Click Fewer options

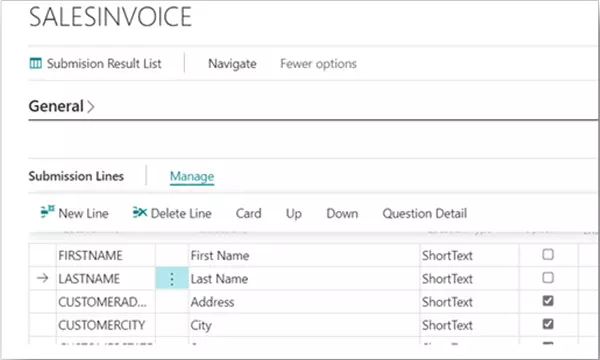(x=318, y=64)
